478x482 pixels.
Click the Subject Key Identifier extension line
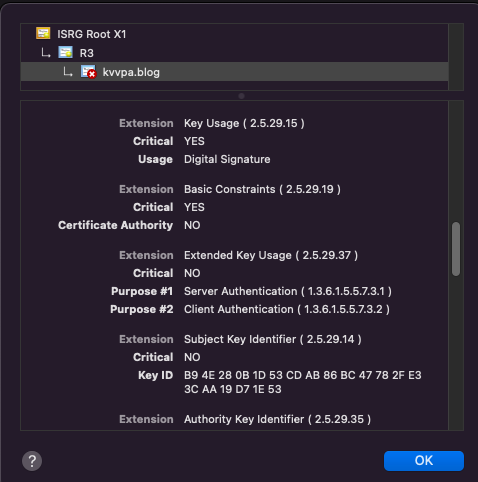coord(273,339)
